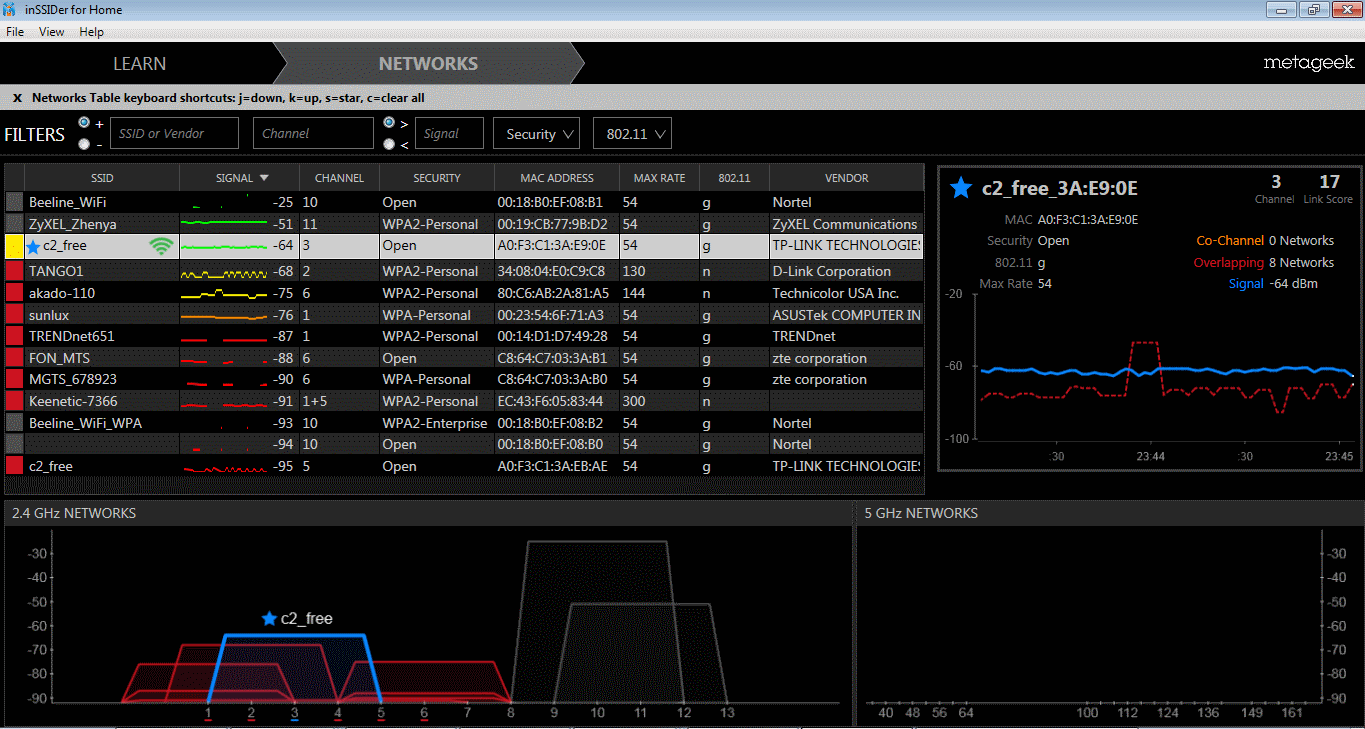Click channel 11 marker on 2.4 GHz axis
Screen dimensions: 1365x729
(641, 713)
